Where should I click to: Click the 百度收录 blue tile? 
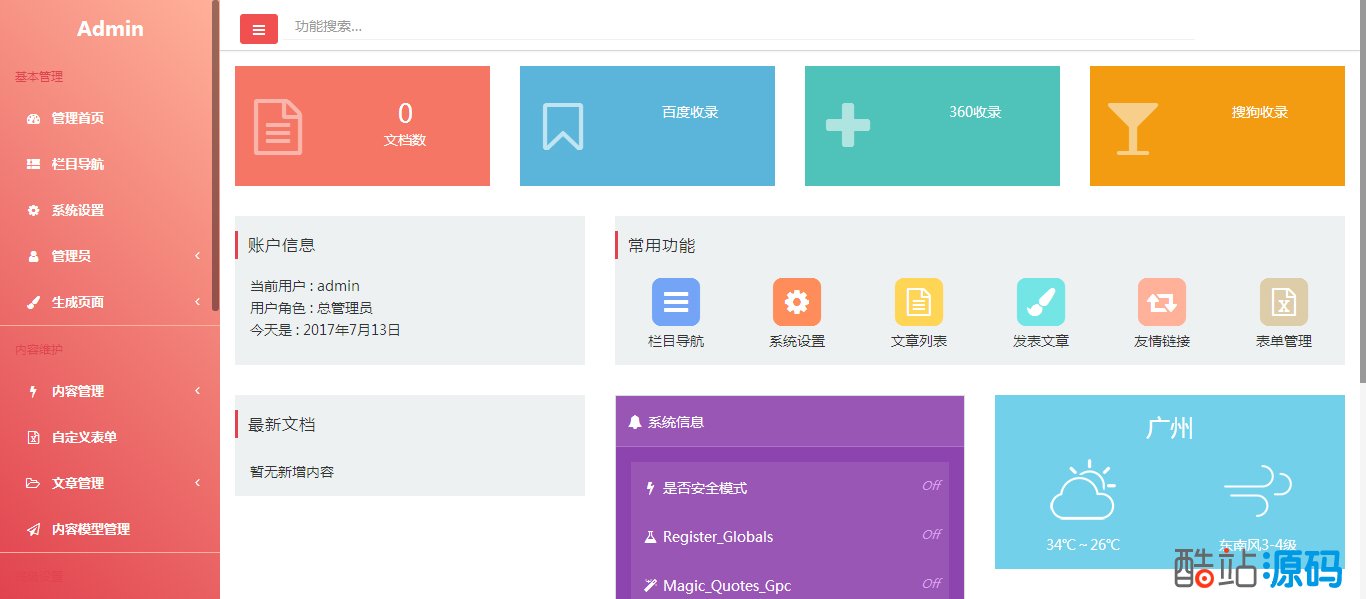pyautogui.click(x=647, y=126)
